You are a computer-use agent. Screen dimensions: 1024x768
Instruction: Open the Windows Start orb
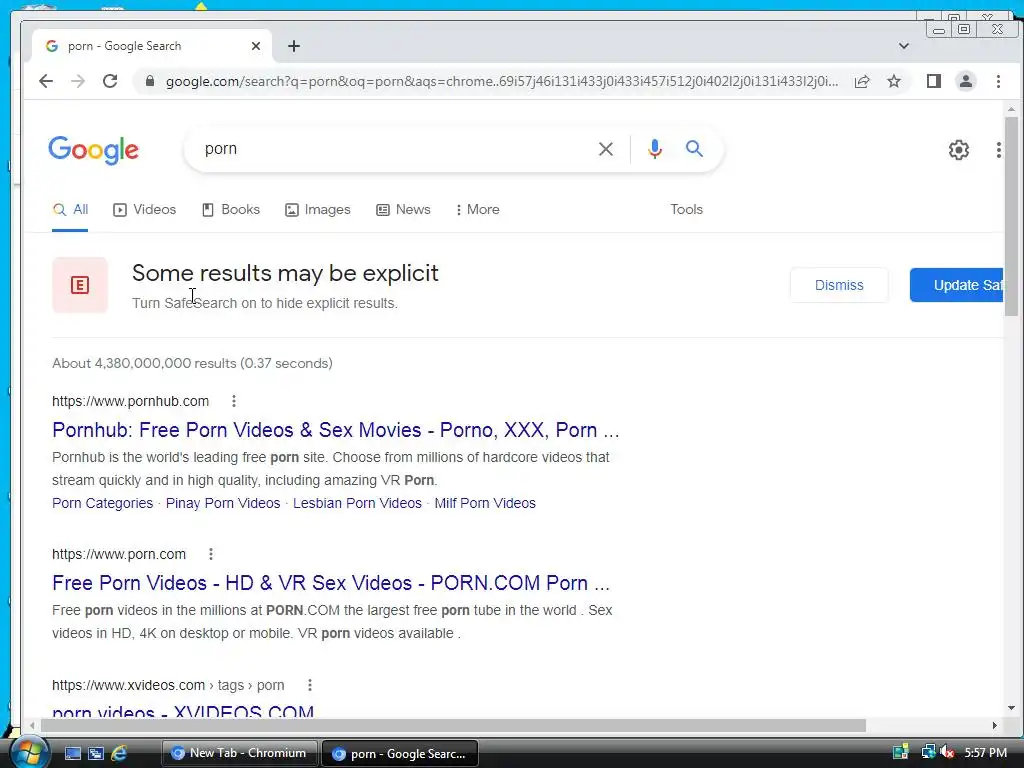29,753
